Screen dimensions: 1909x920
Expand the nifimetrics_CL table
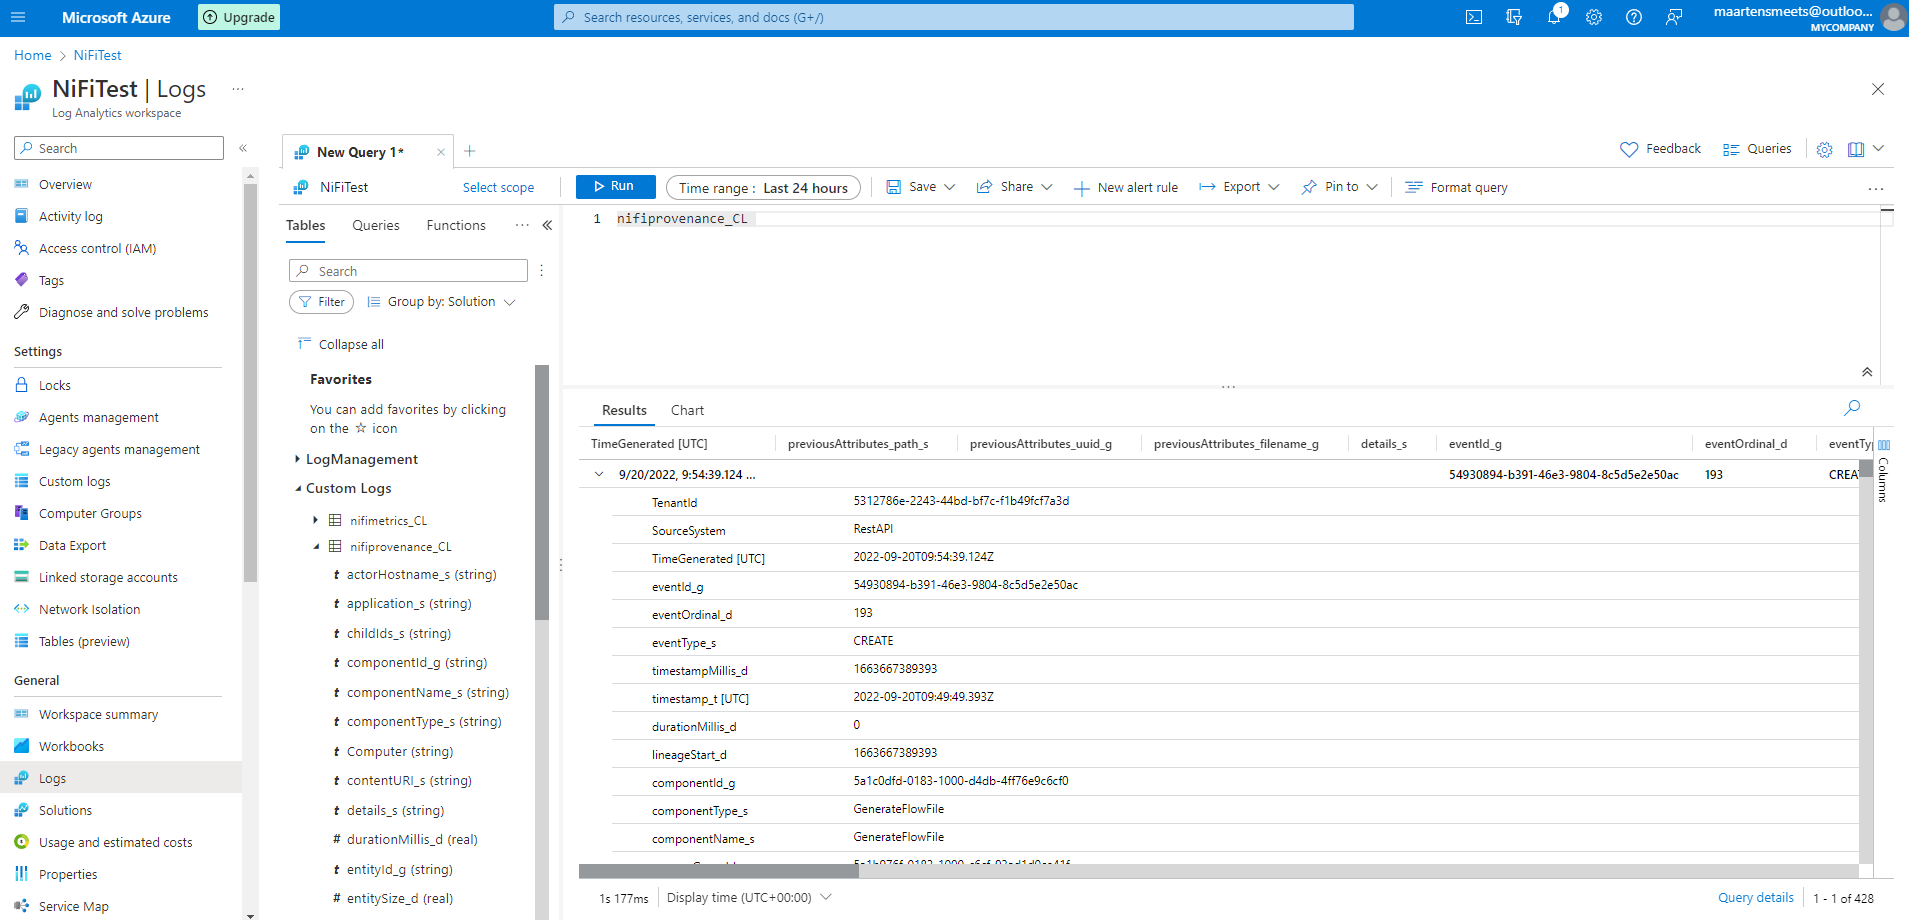(x=316, y=520)
